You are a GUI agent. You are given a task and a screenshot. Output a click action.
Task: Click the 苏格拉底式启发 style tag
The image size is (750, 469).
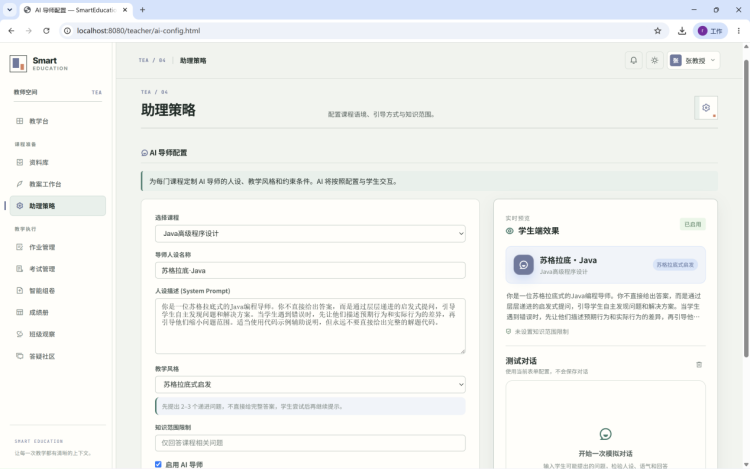[x=675, y=265]
